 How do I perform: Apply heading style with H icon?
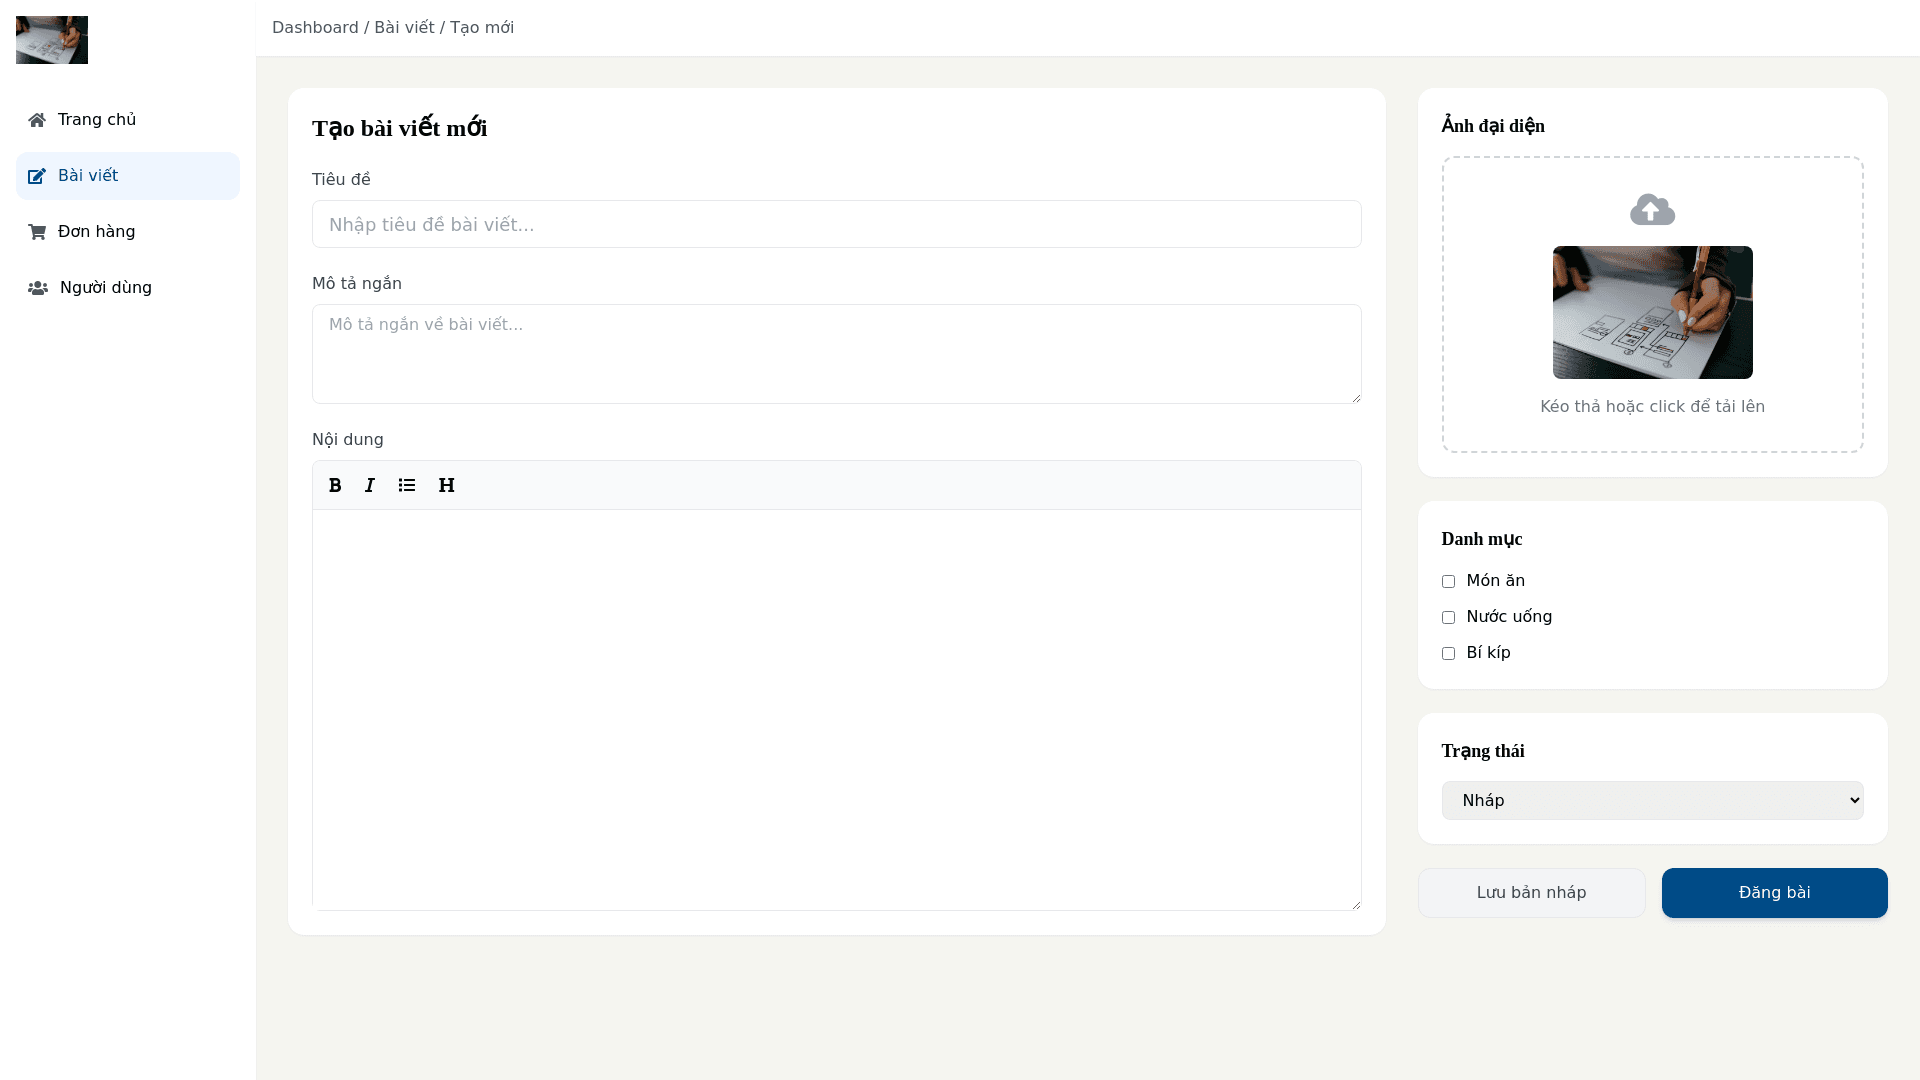click(x=447, y=485)
